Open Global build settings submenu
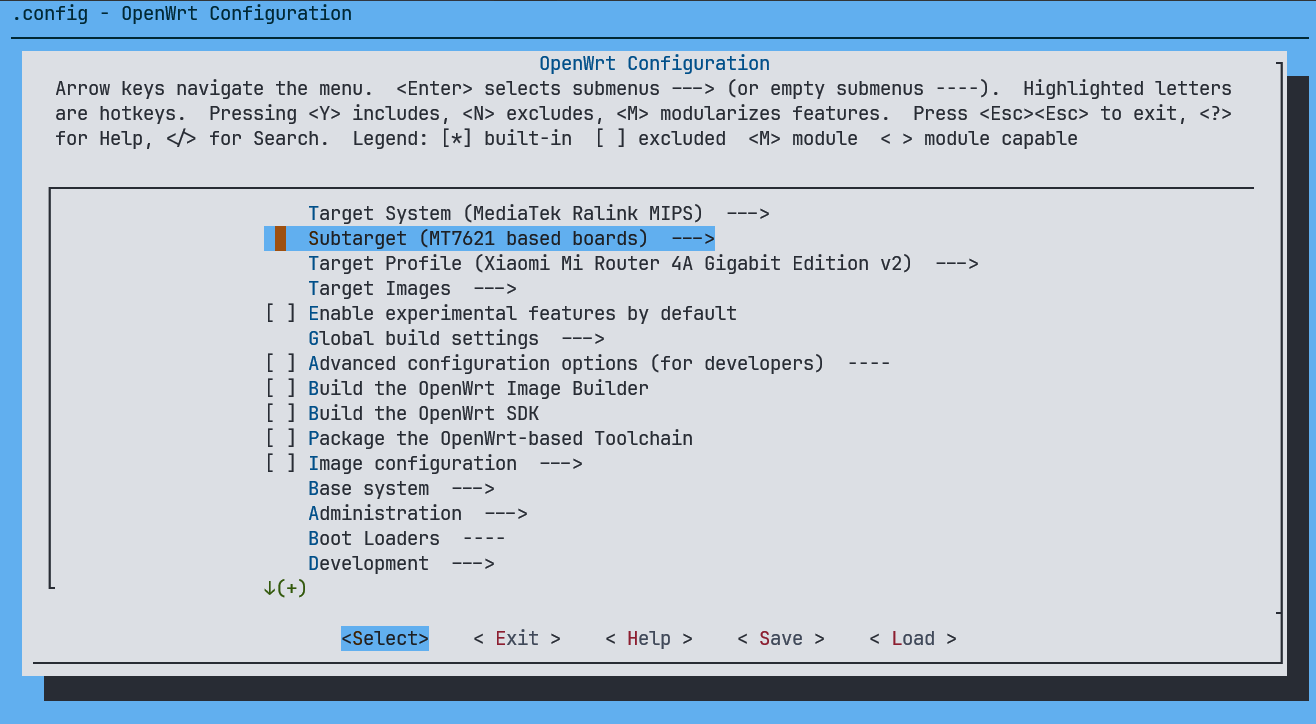Viewport: 1316px width, 724px height. [x=455, y=339]
